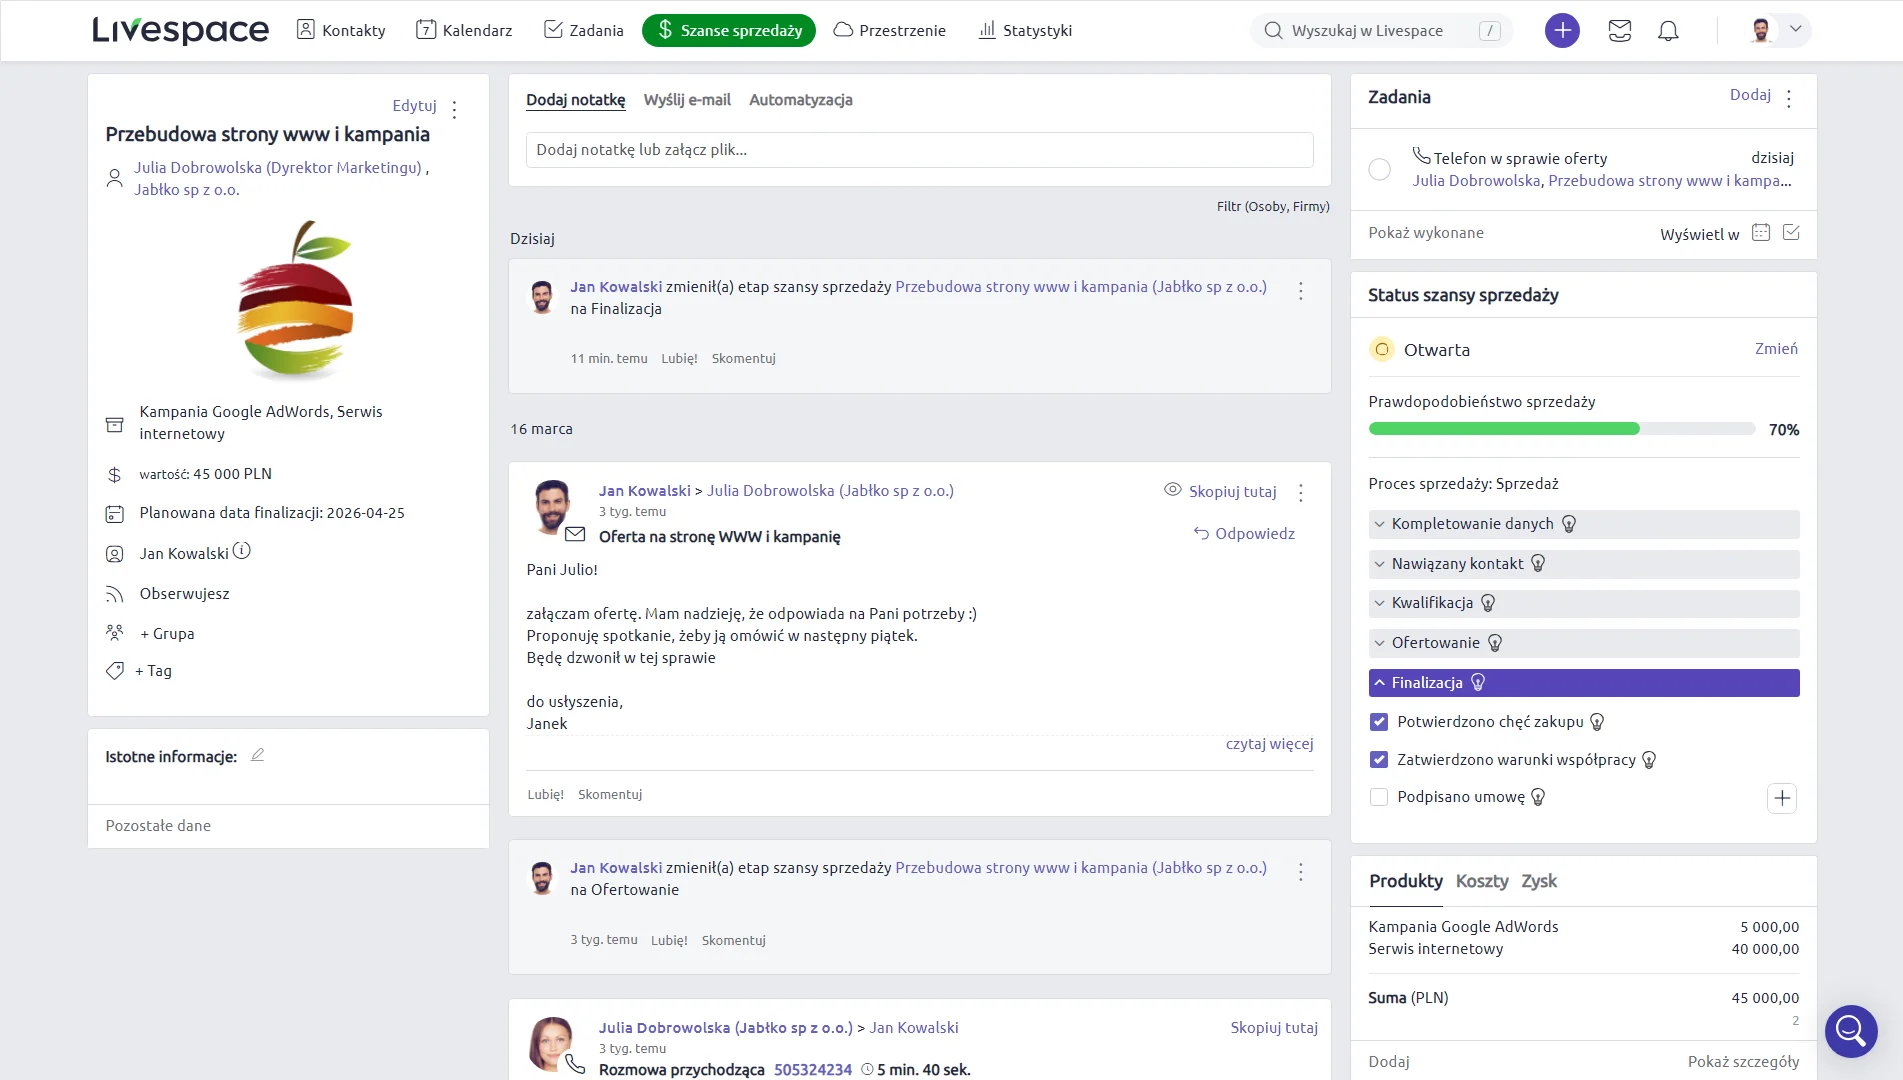
Task: Open the Szanse sprzedaży dollar icon
Action: [x=663, y=30]
